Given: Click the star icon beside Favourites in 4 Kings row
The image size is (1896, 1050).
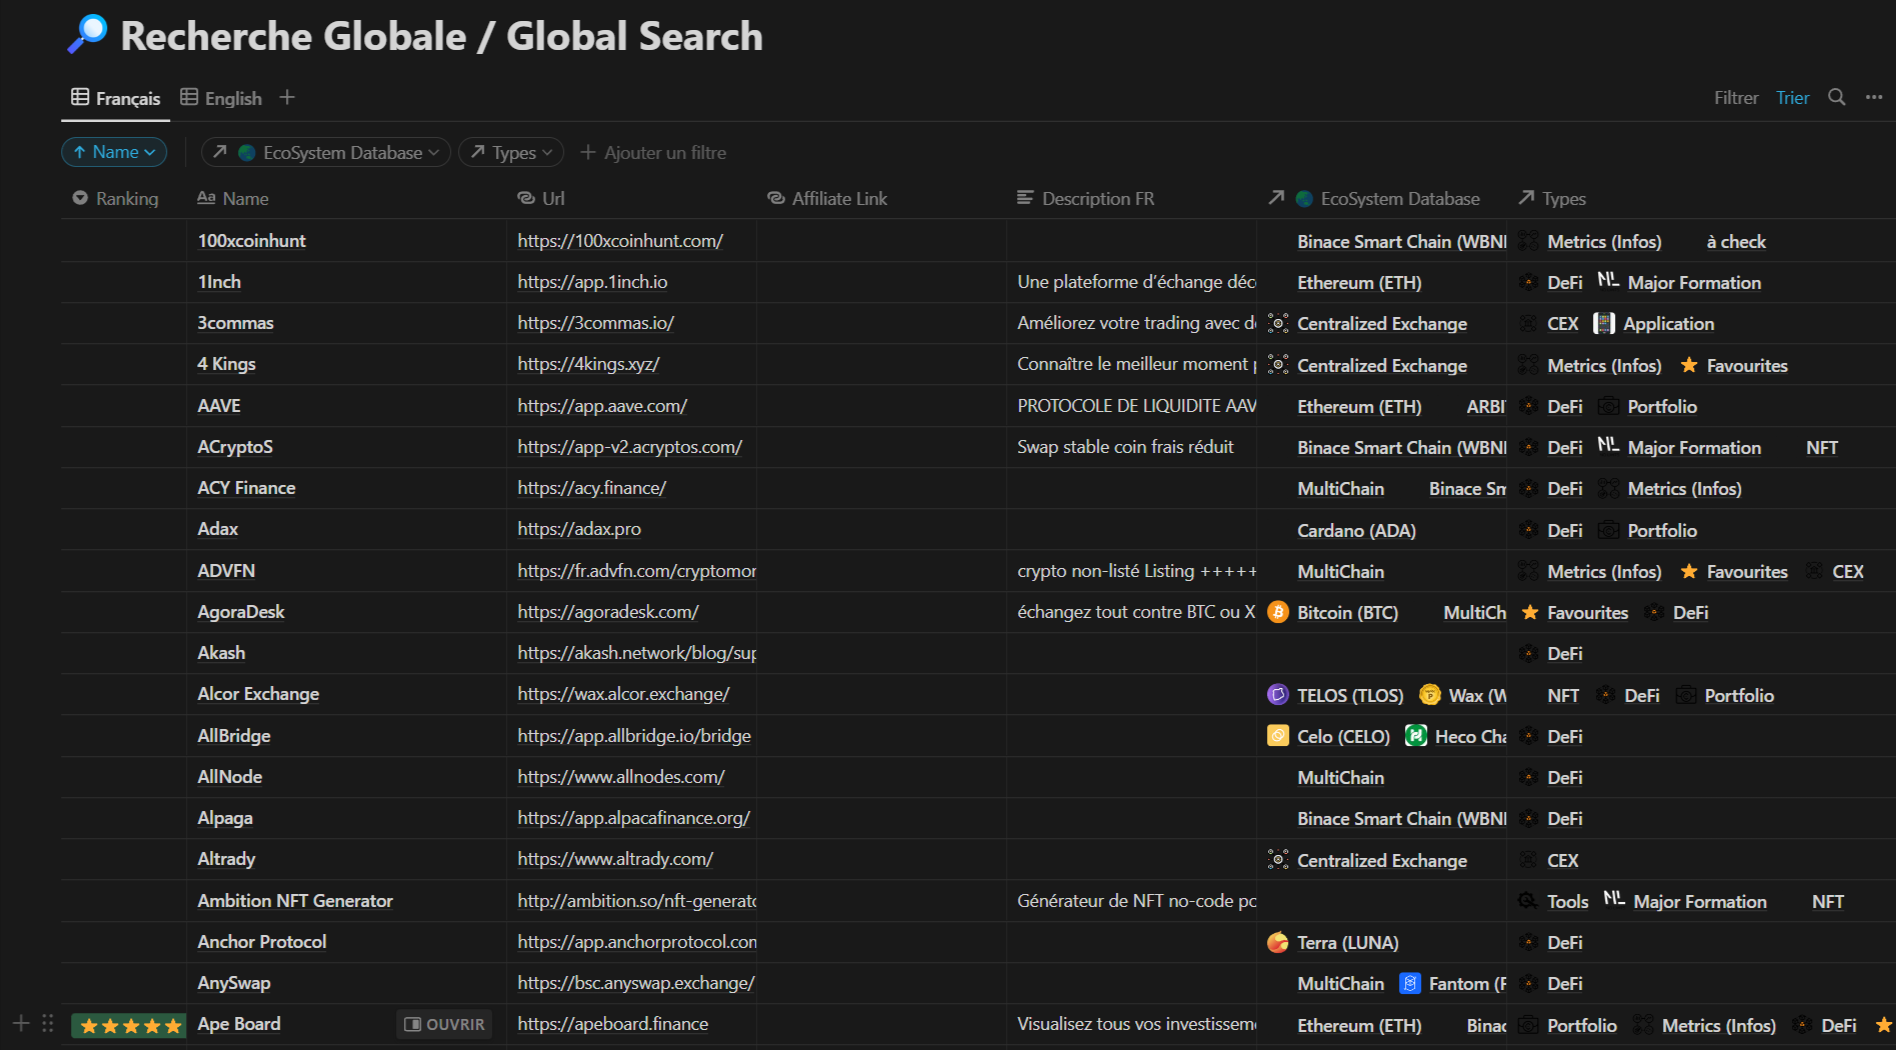Looking at the screenshot, I should [x=1689, y=365].
